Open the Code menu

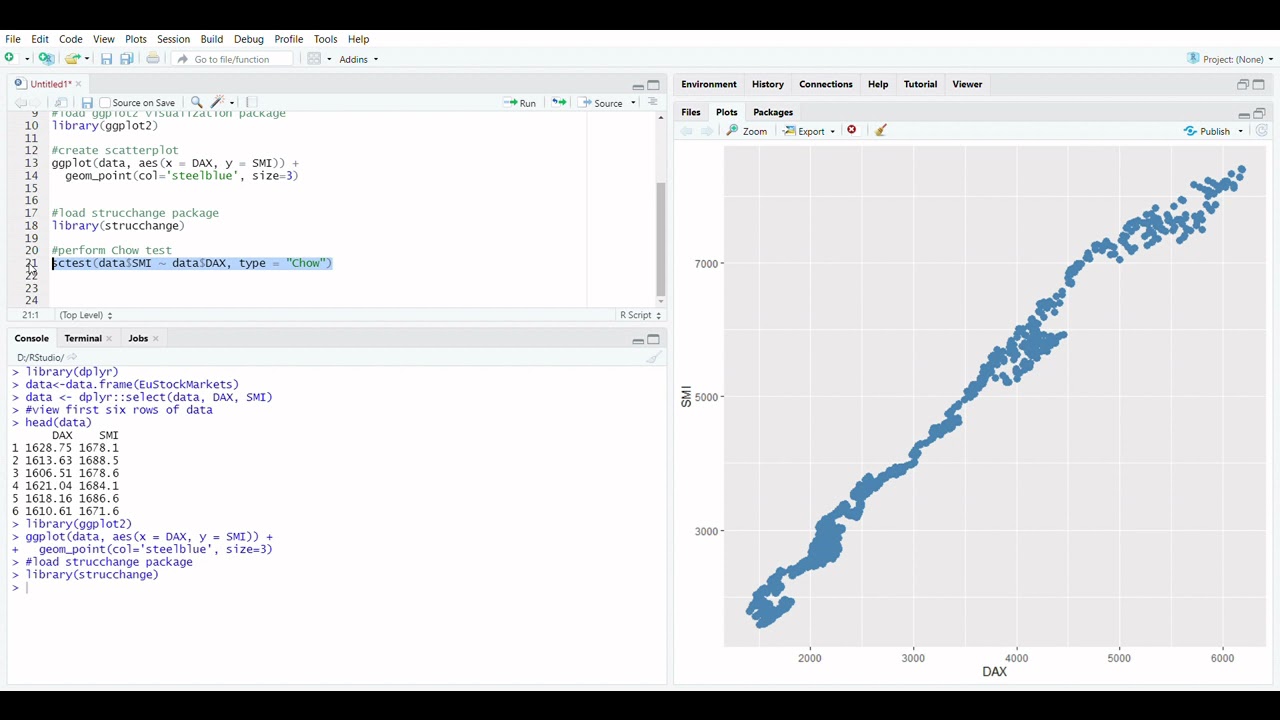point(70,39)
